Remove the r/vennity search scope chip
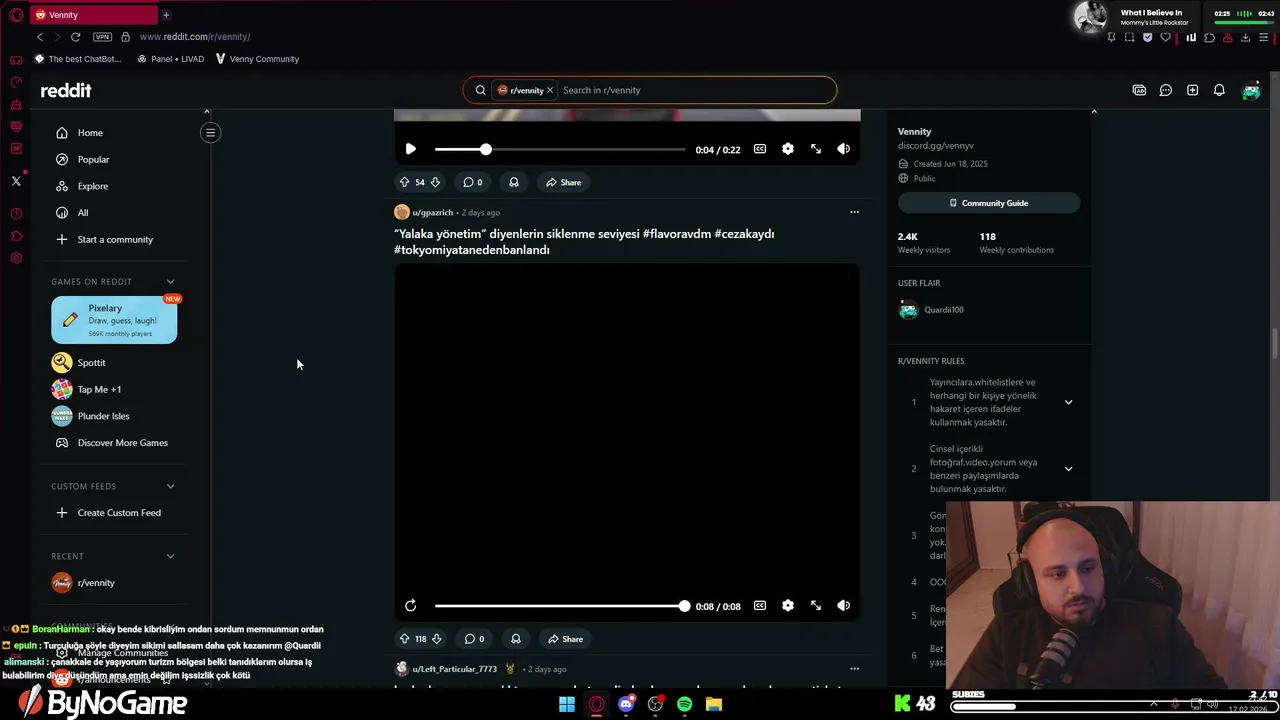Screen dimensions: 1280x720 point(549,90)
